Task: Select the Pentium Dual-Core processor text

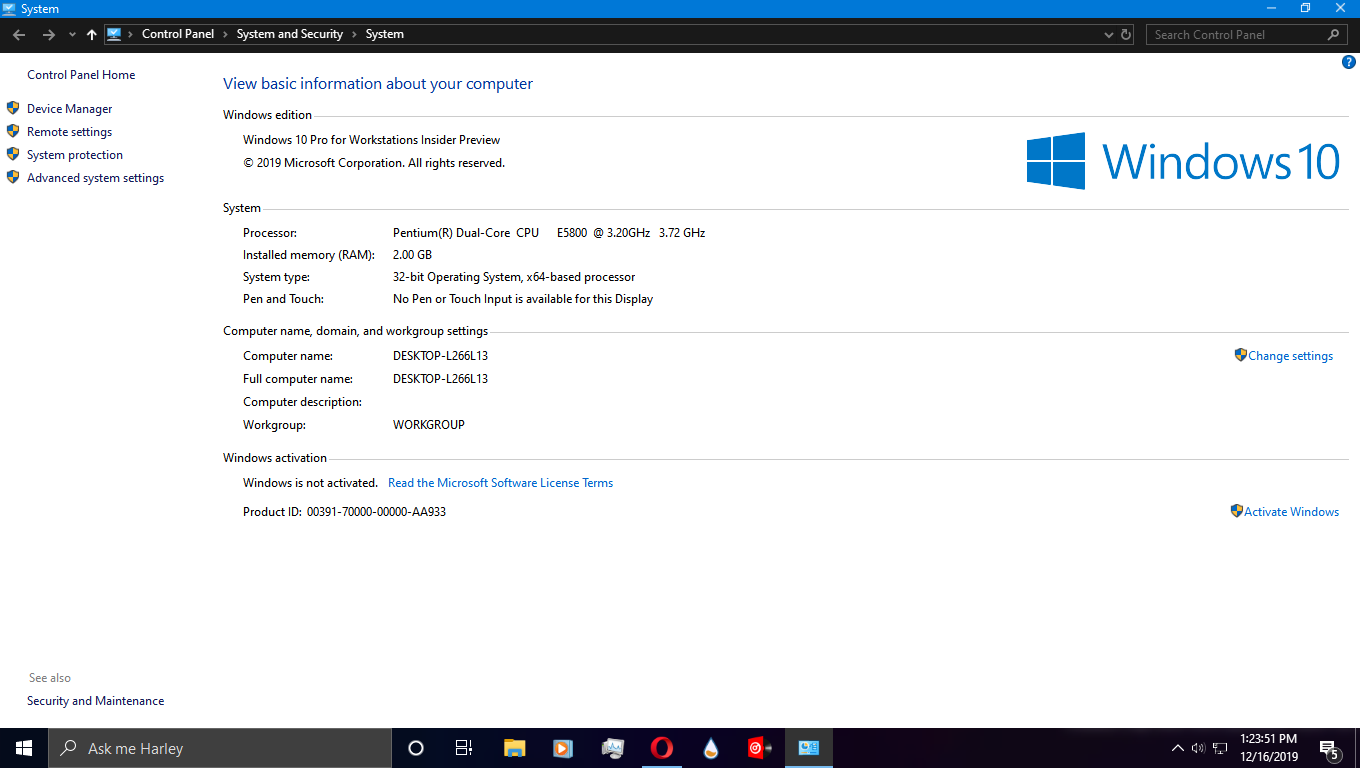Action: point(549,233)
